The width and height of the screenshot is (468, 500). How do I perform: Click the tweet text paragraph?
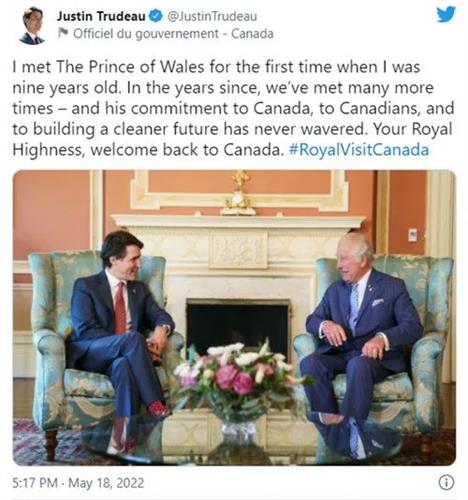tap(233, 108)
